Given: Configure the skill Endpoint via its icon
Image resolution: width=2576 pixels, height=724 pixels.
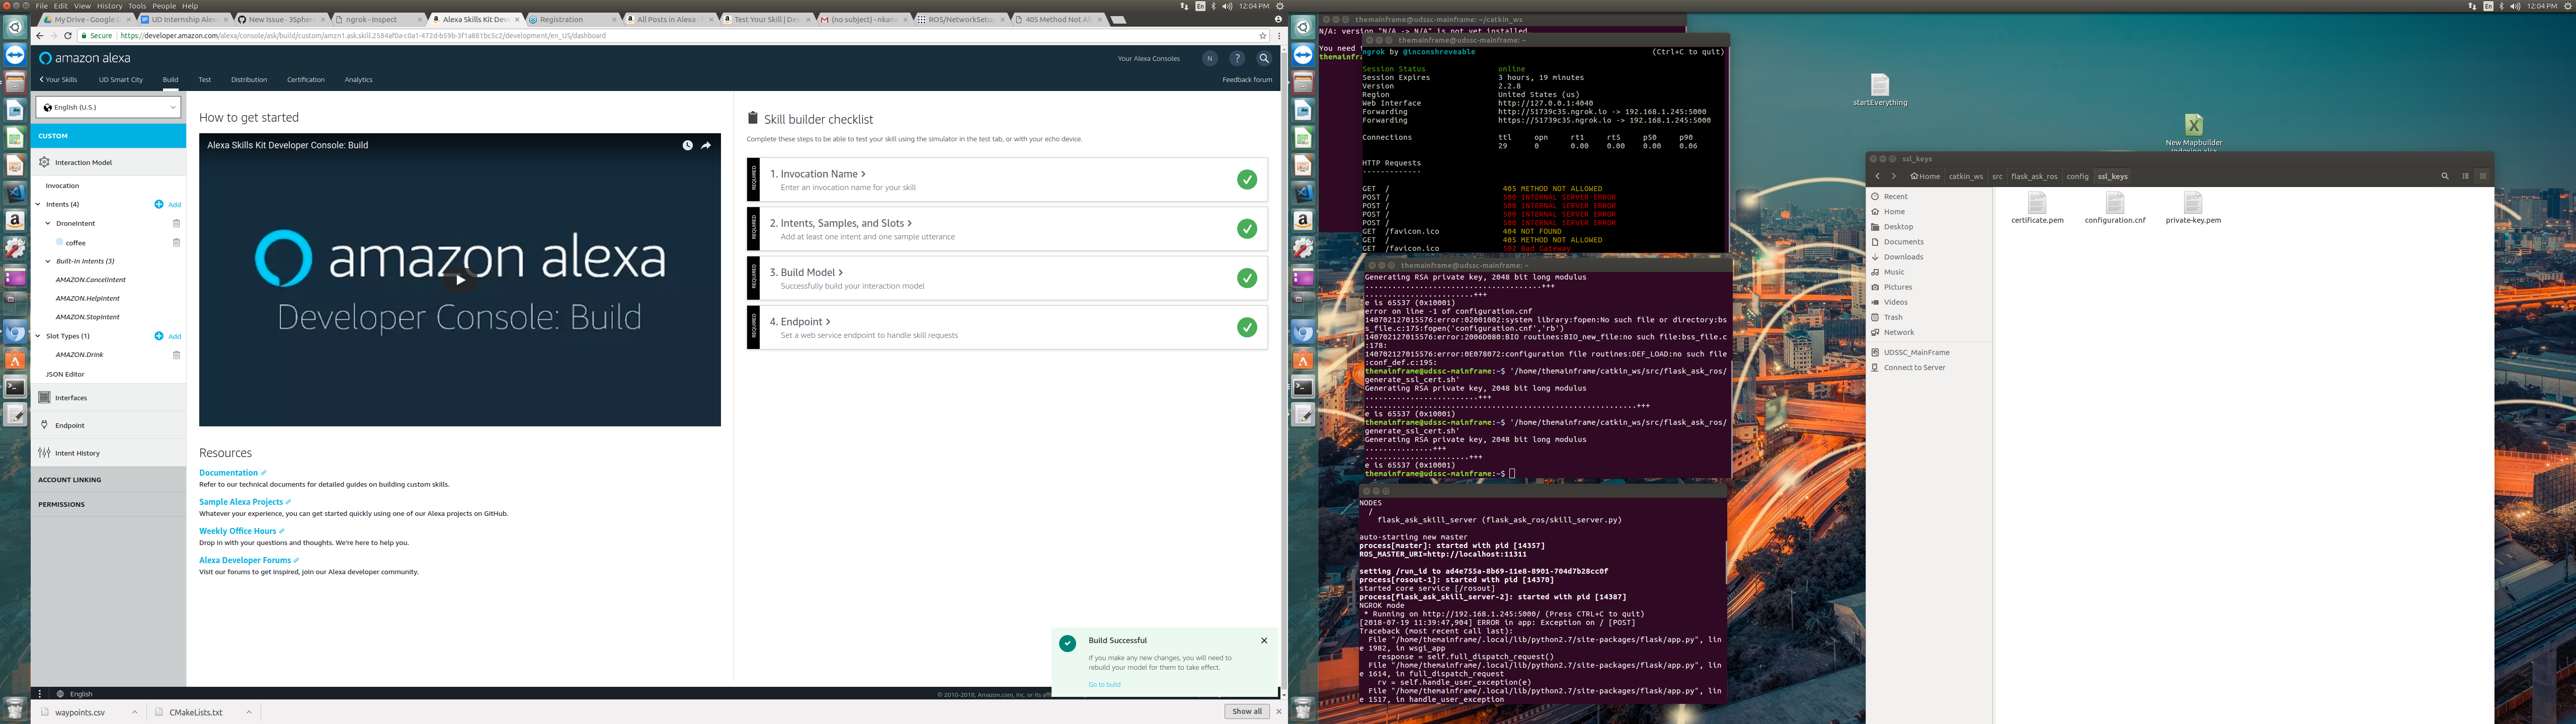Looking at the screenshot, I should pos(44,424).
